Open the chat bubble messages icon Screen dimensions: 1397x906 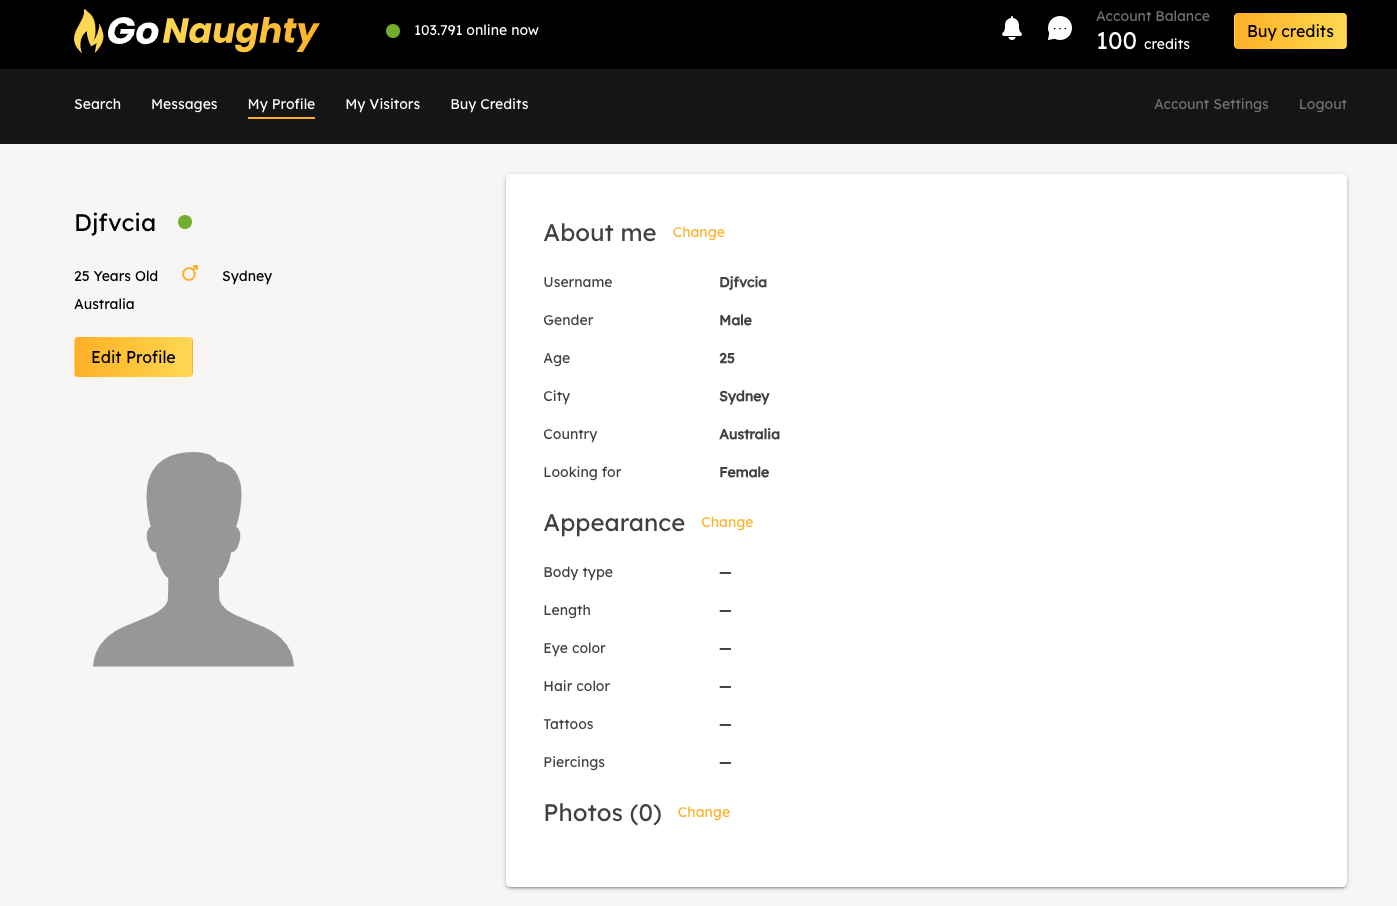1059,29
